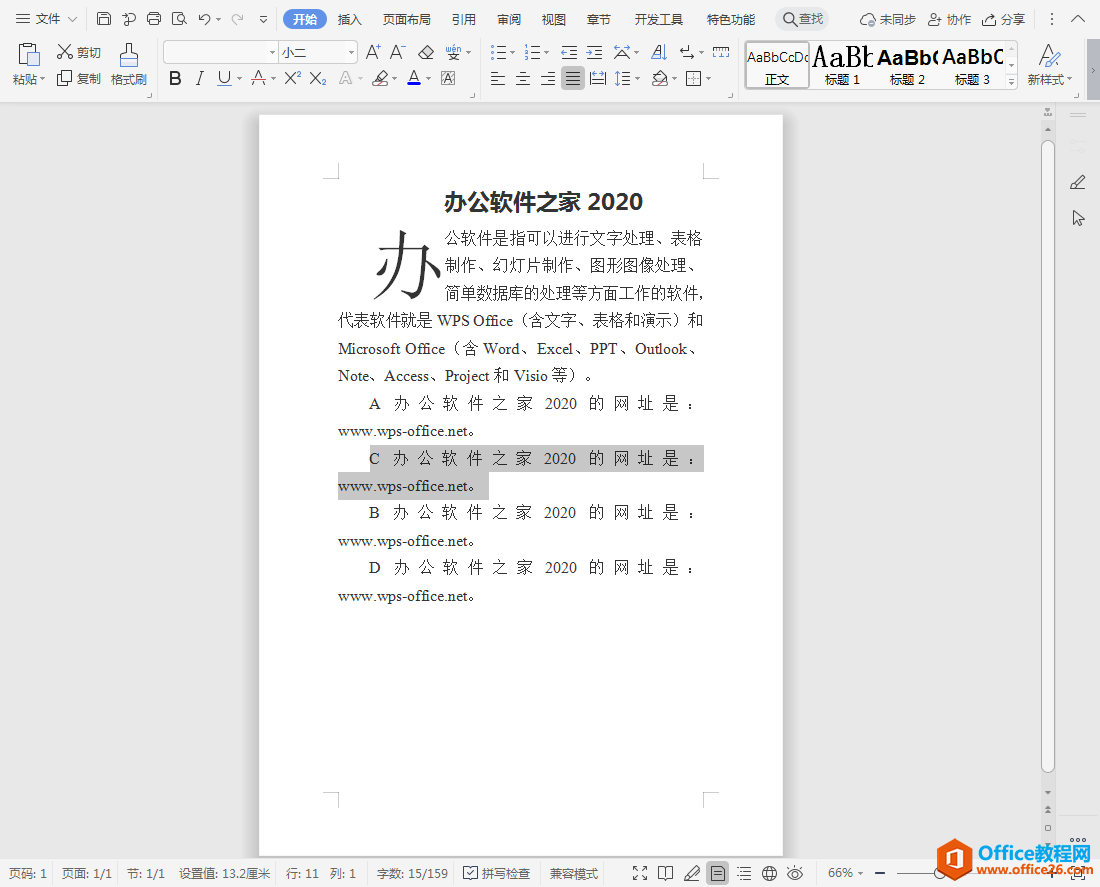The width and height of the screenshot is (1100, 887).
Task: Expand the font name combo box
Action: click(272, 52)
